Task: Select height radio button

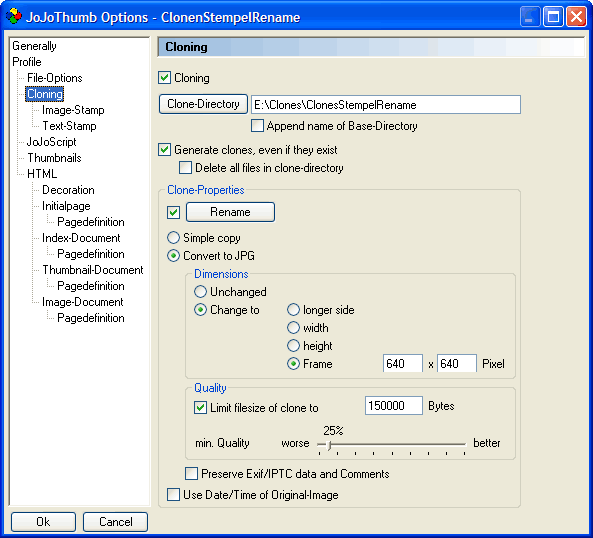Action: point(293,346)
